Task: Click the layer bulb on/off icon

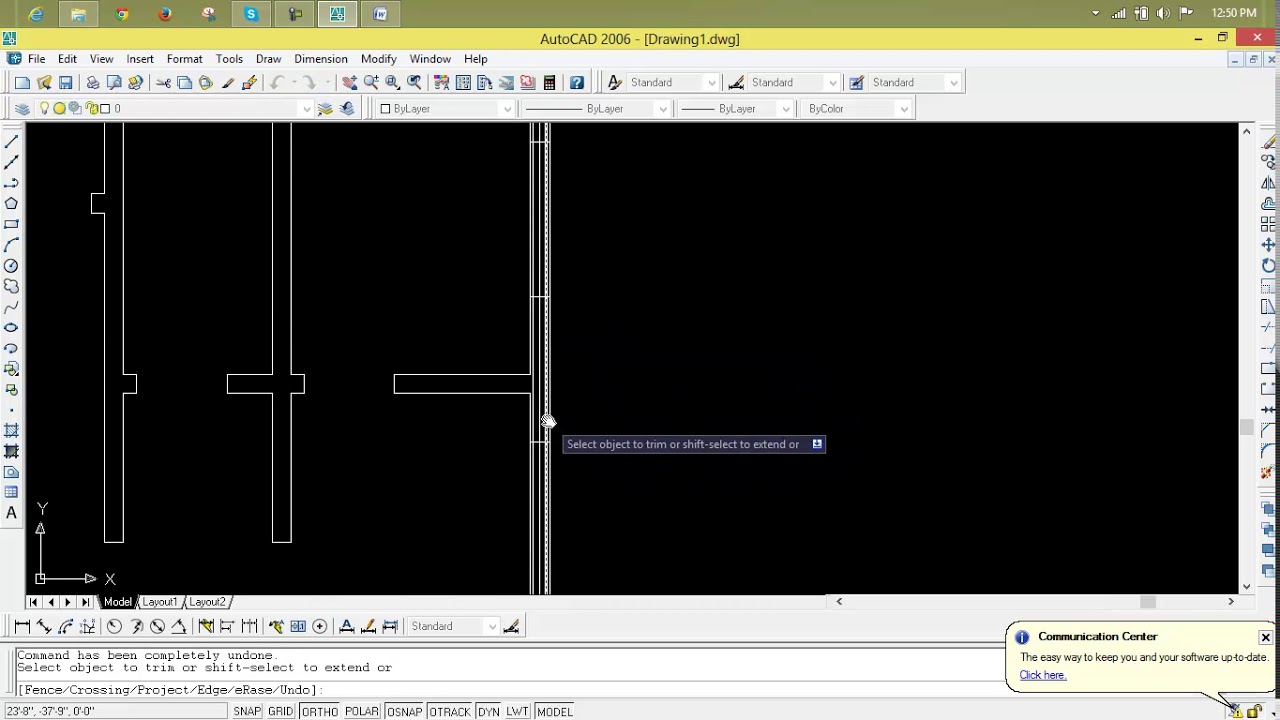Action: pos(44,109)
